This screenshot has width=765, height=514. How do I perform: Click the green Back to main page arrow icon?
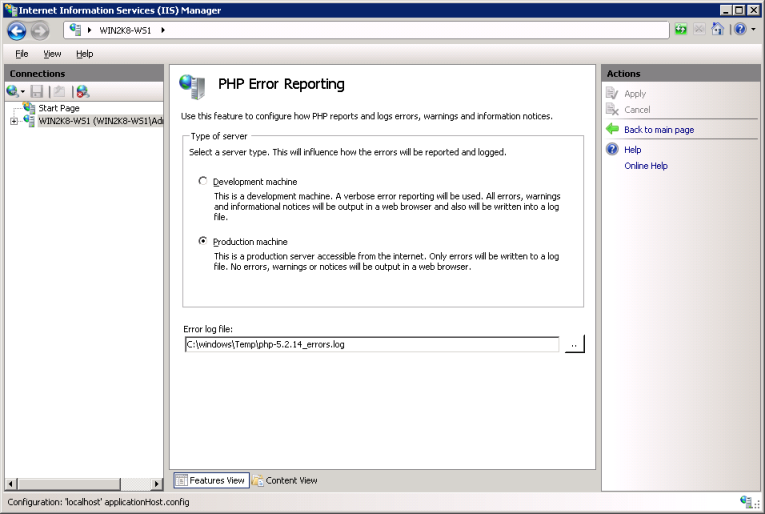(613, 129)
